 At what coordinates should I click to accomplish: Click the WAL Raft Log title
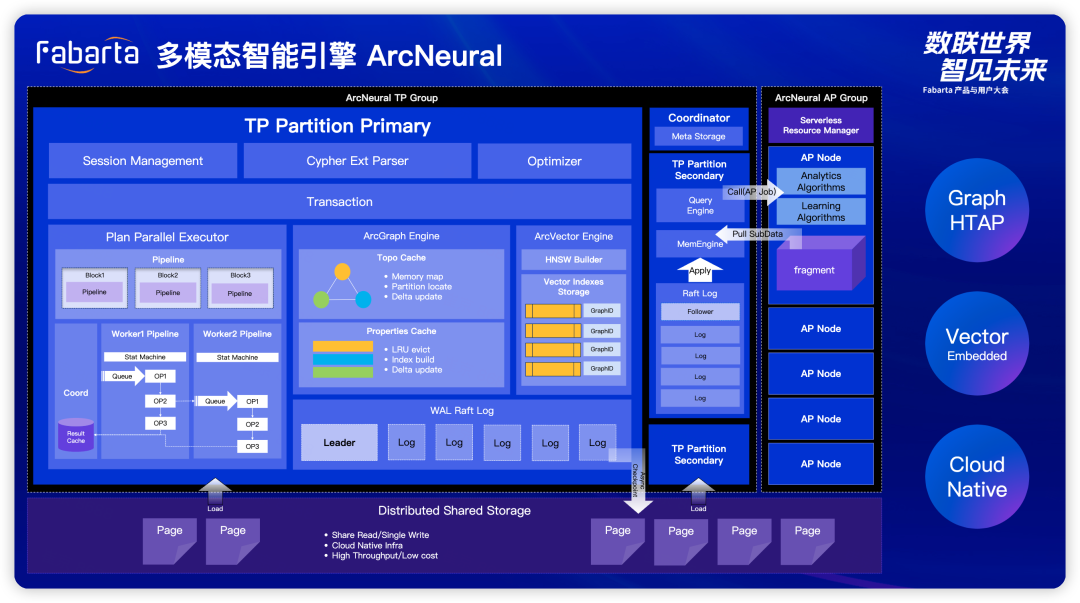click(x=462, y=411)
